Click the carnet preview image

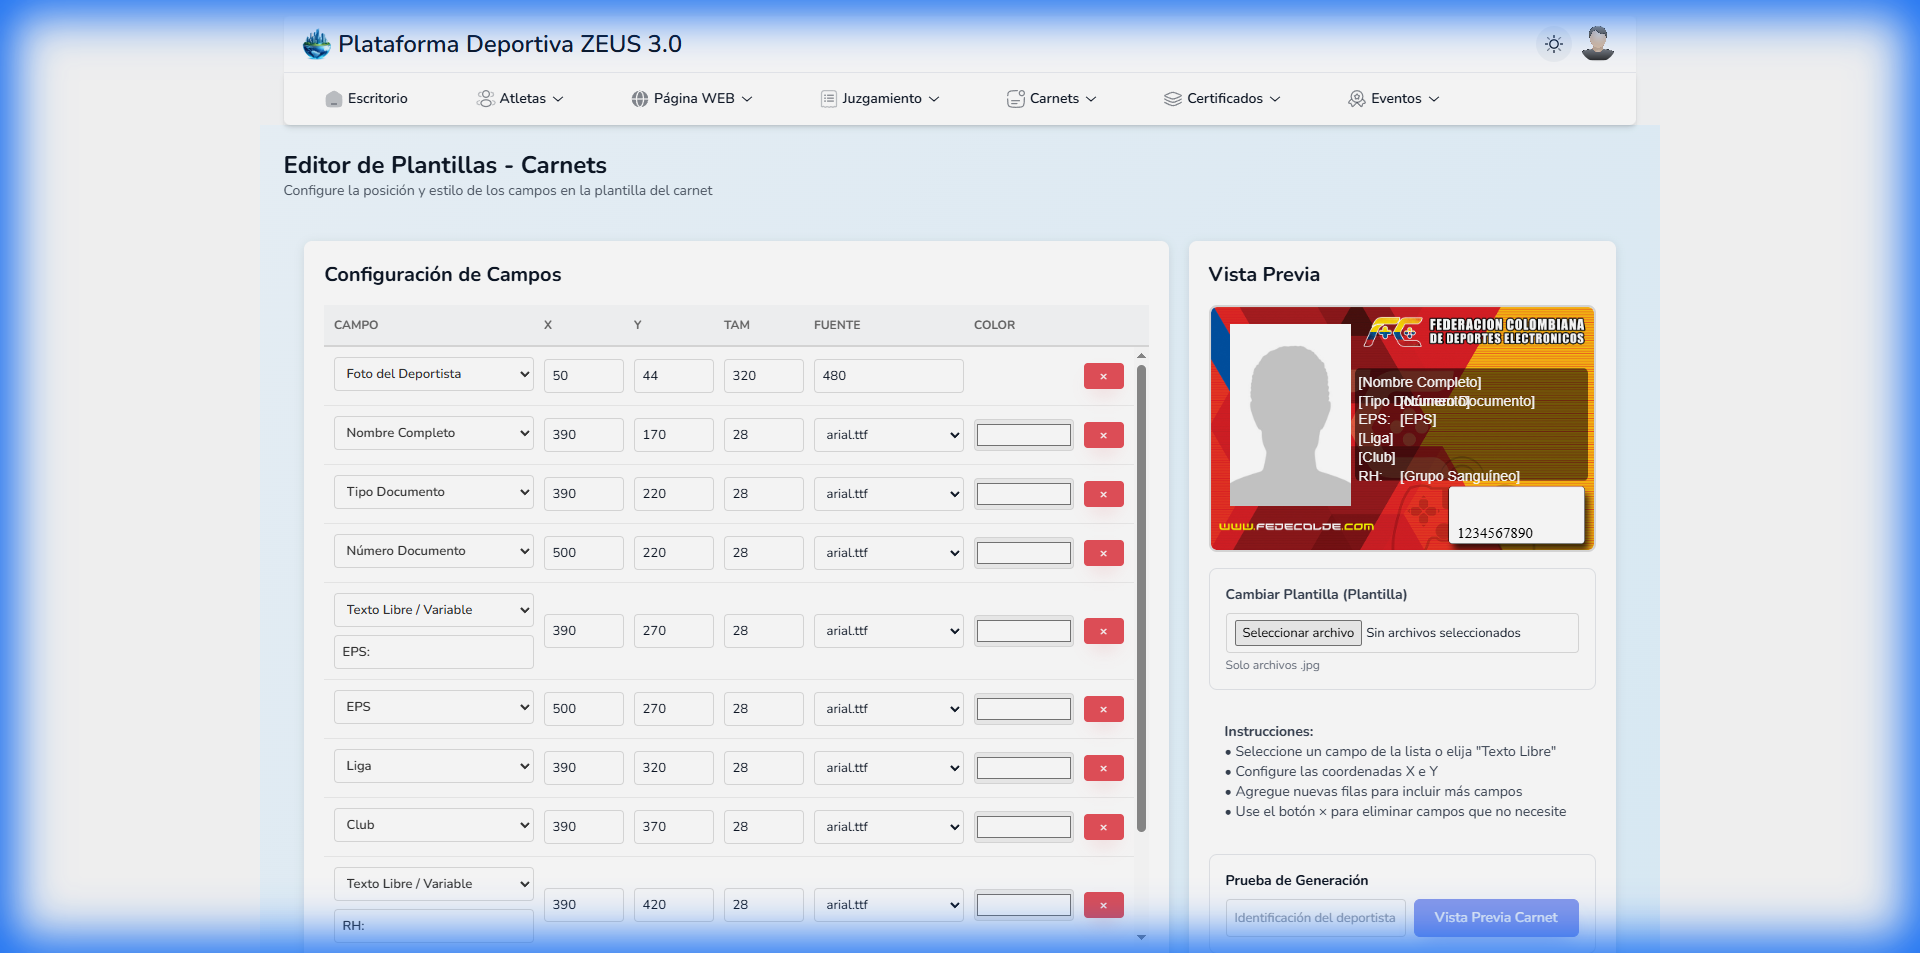click(x=1401, y=428)
